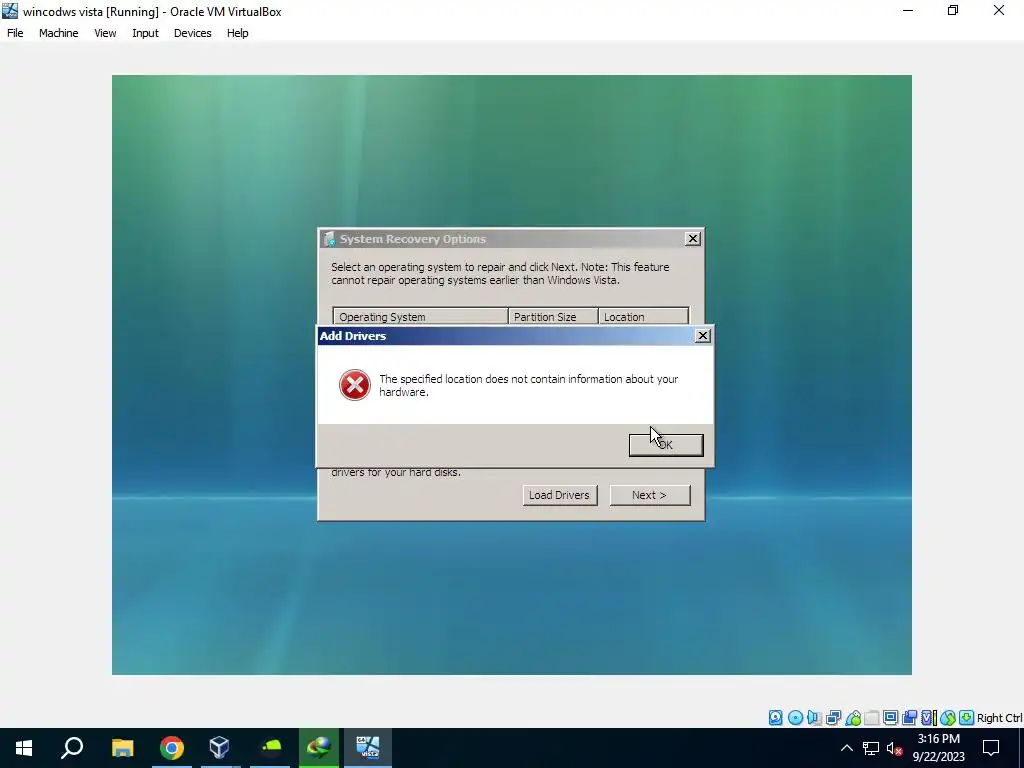Click the red error icon in Add Drivers

point(355,385)
